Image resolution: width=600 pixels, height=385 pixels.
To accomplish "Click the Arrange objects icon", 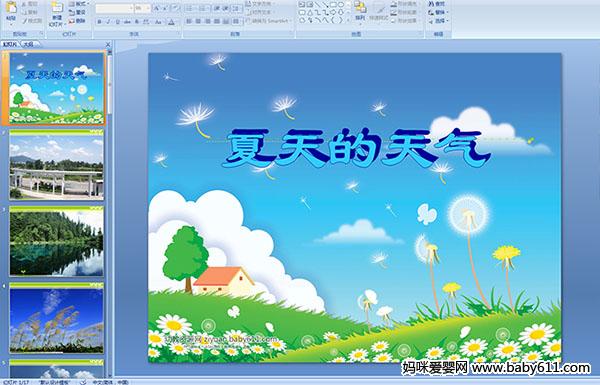I will [x=360, y=7].
